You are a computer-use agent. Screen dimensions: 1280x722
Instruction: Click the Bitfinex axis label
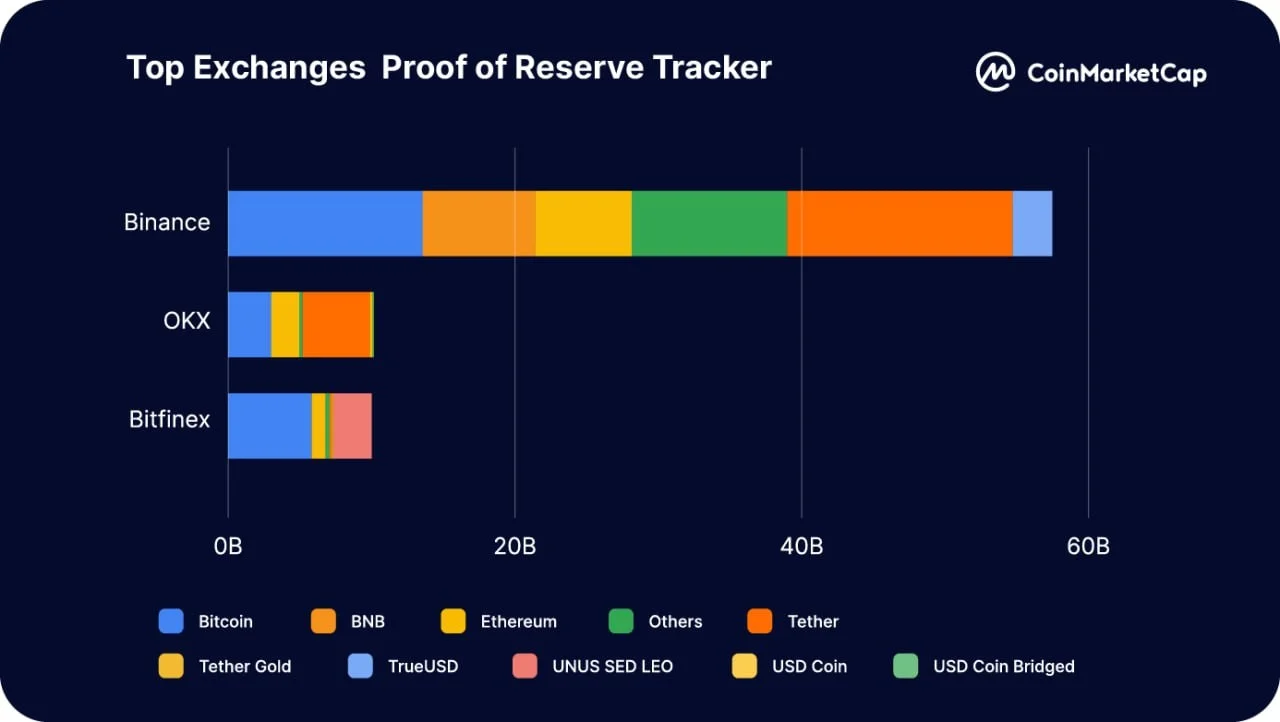click(x=169, y=419)
